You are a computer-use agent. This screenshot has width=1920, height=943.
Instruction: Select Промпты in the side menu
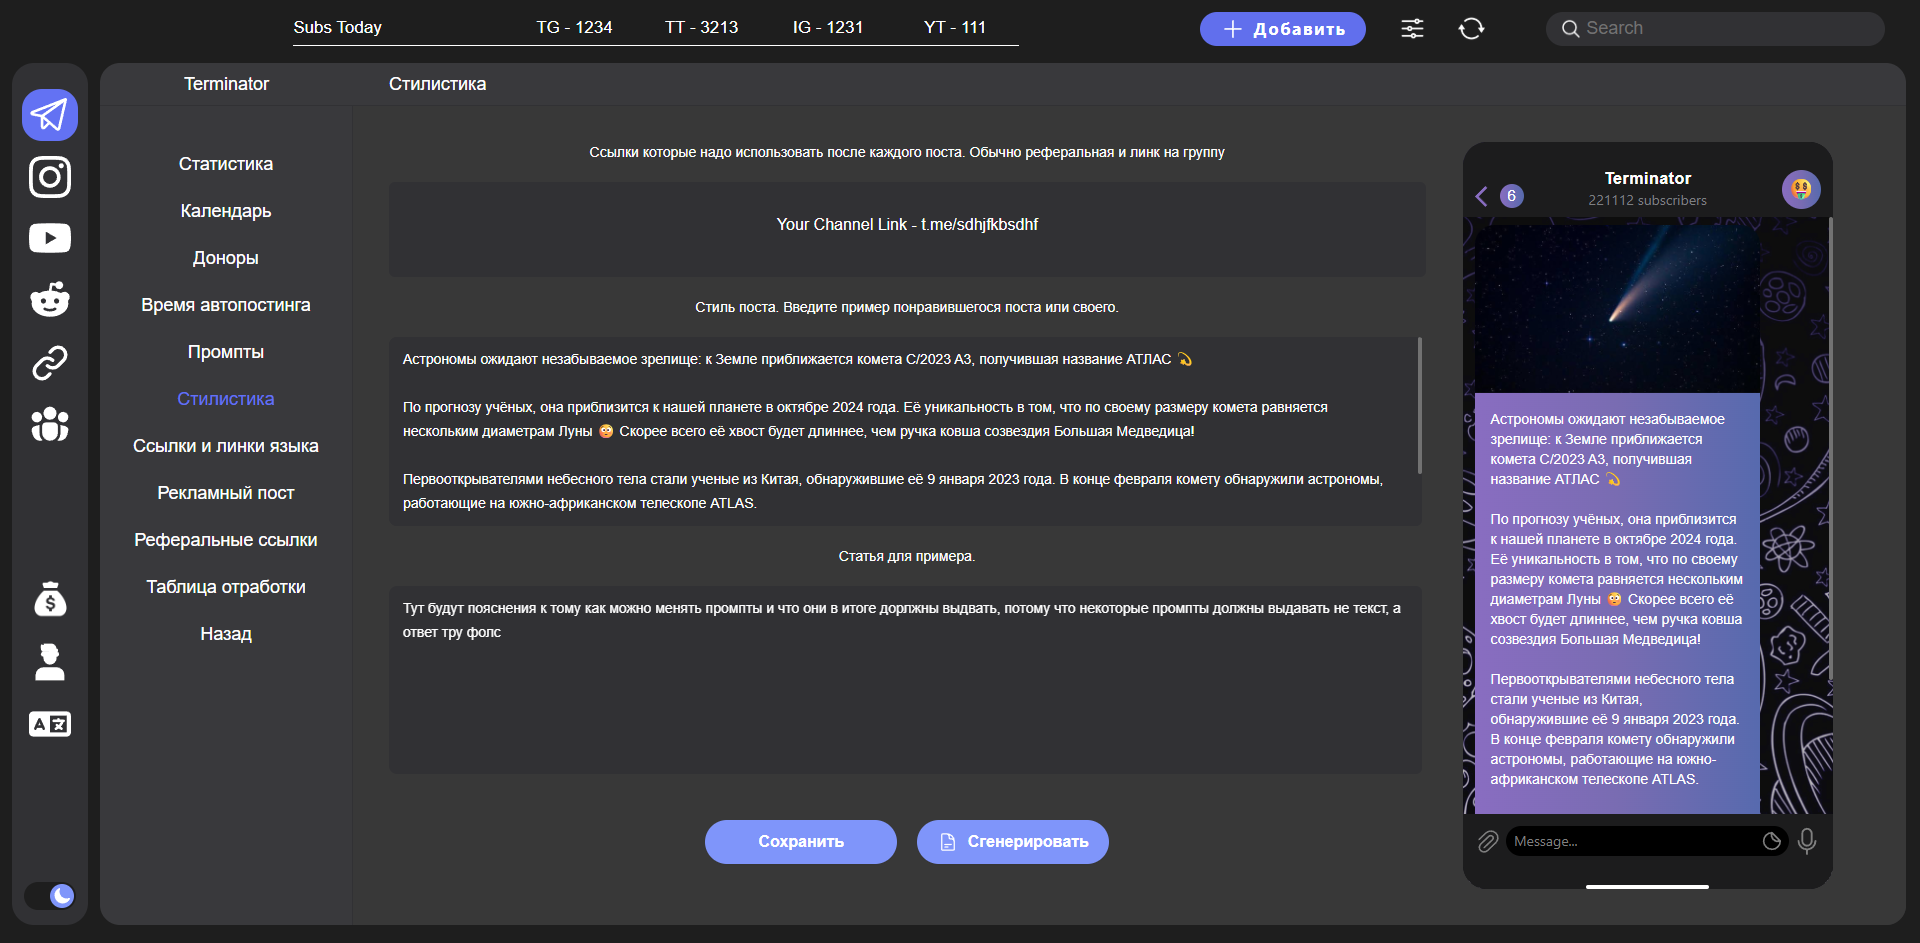coord(226,352)
